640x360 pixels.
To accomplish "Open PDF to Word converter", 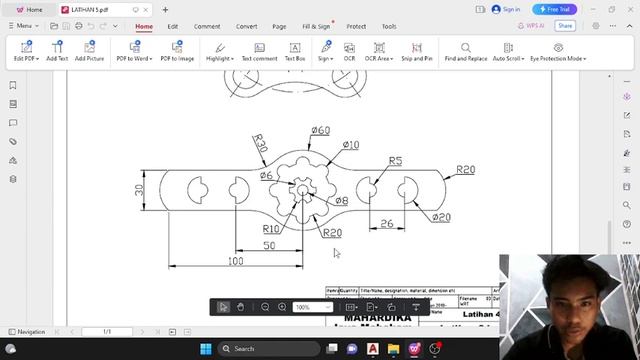I will pos(134,51).
